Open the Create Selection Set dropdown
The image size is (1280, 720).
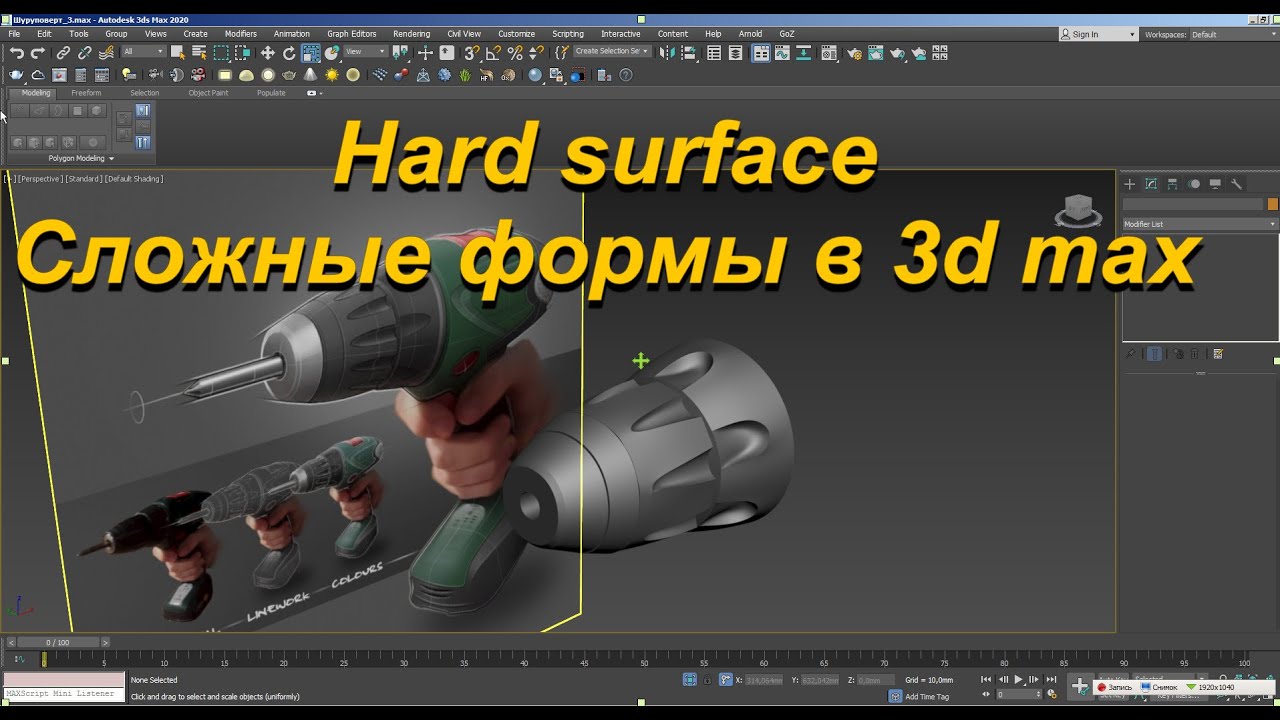(x=612, y=51)
